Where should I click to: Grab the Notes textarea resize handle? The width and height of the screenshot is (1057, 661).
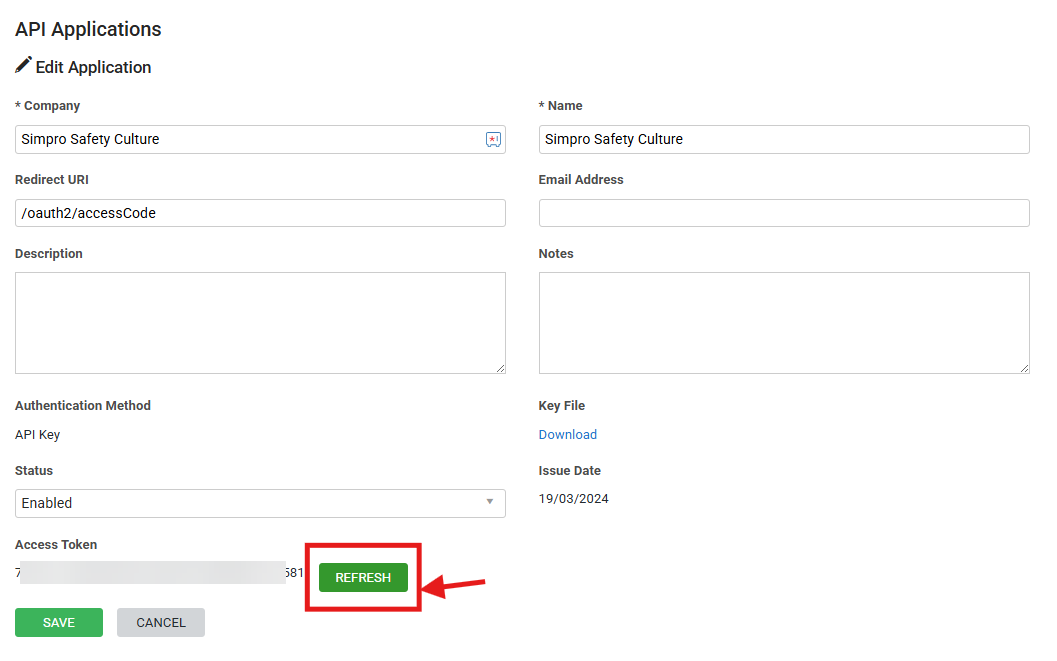pos(1024,368)
